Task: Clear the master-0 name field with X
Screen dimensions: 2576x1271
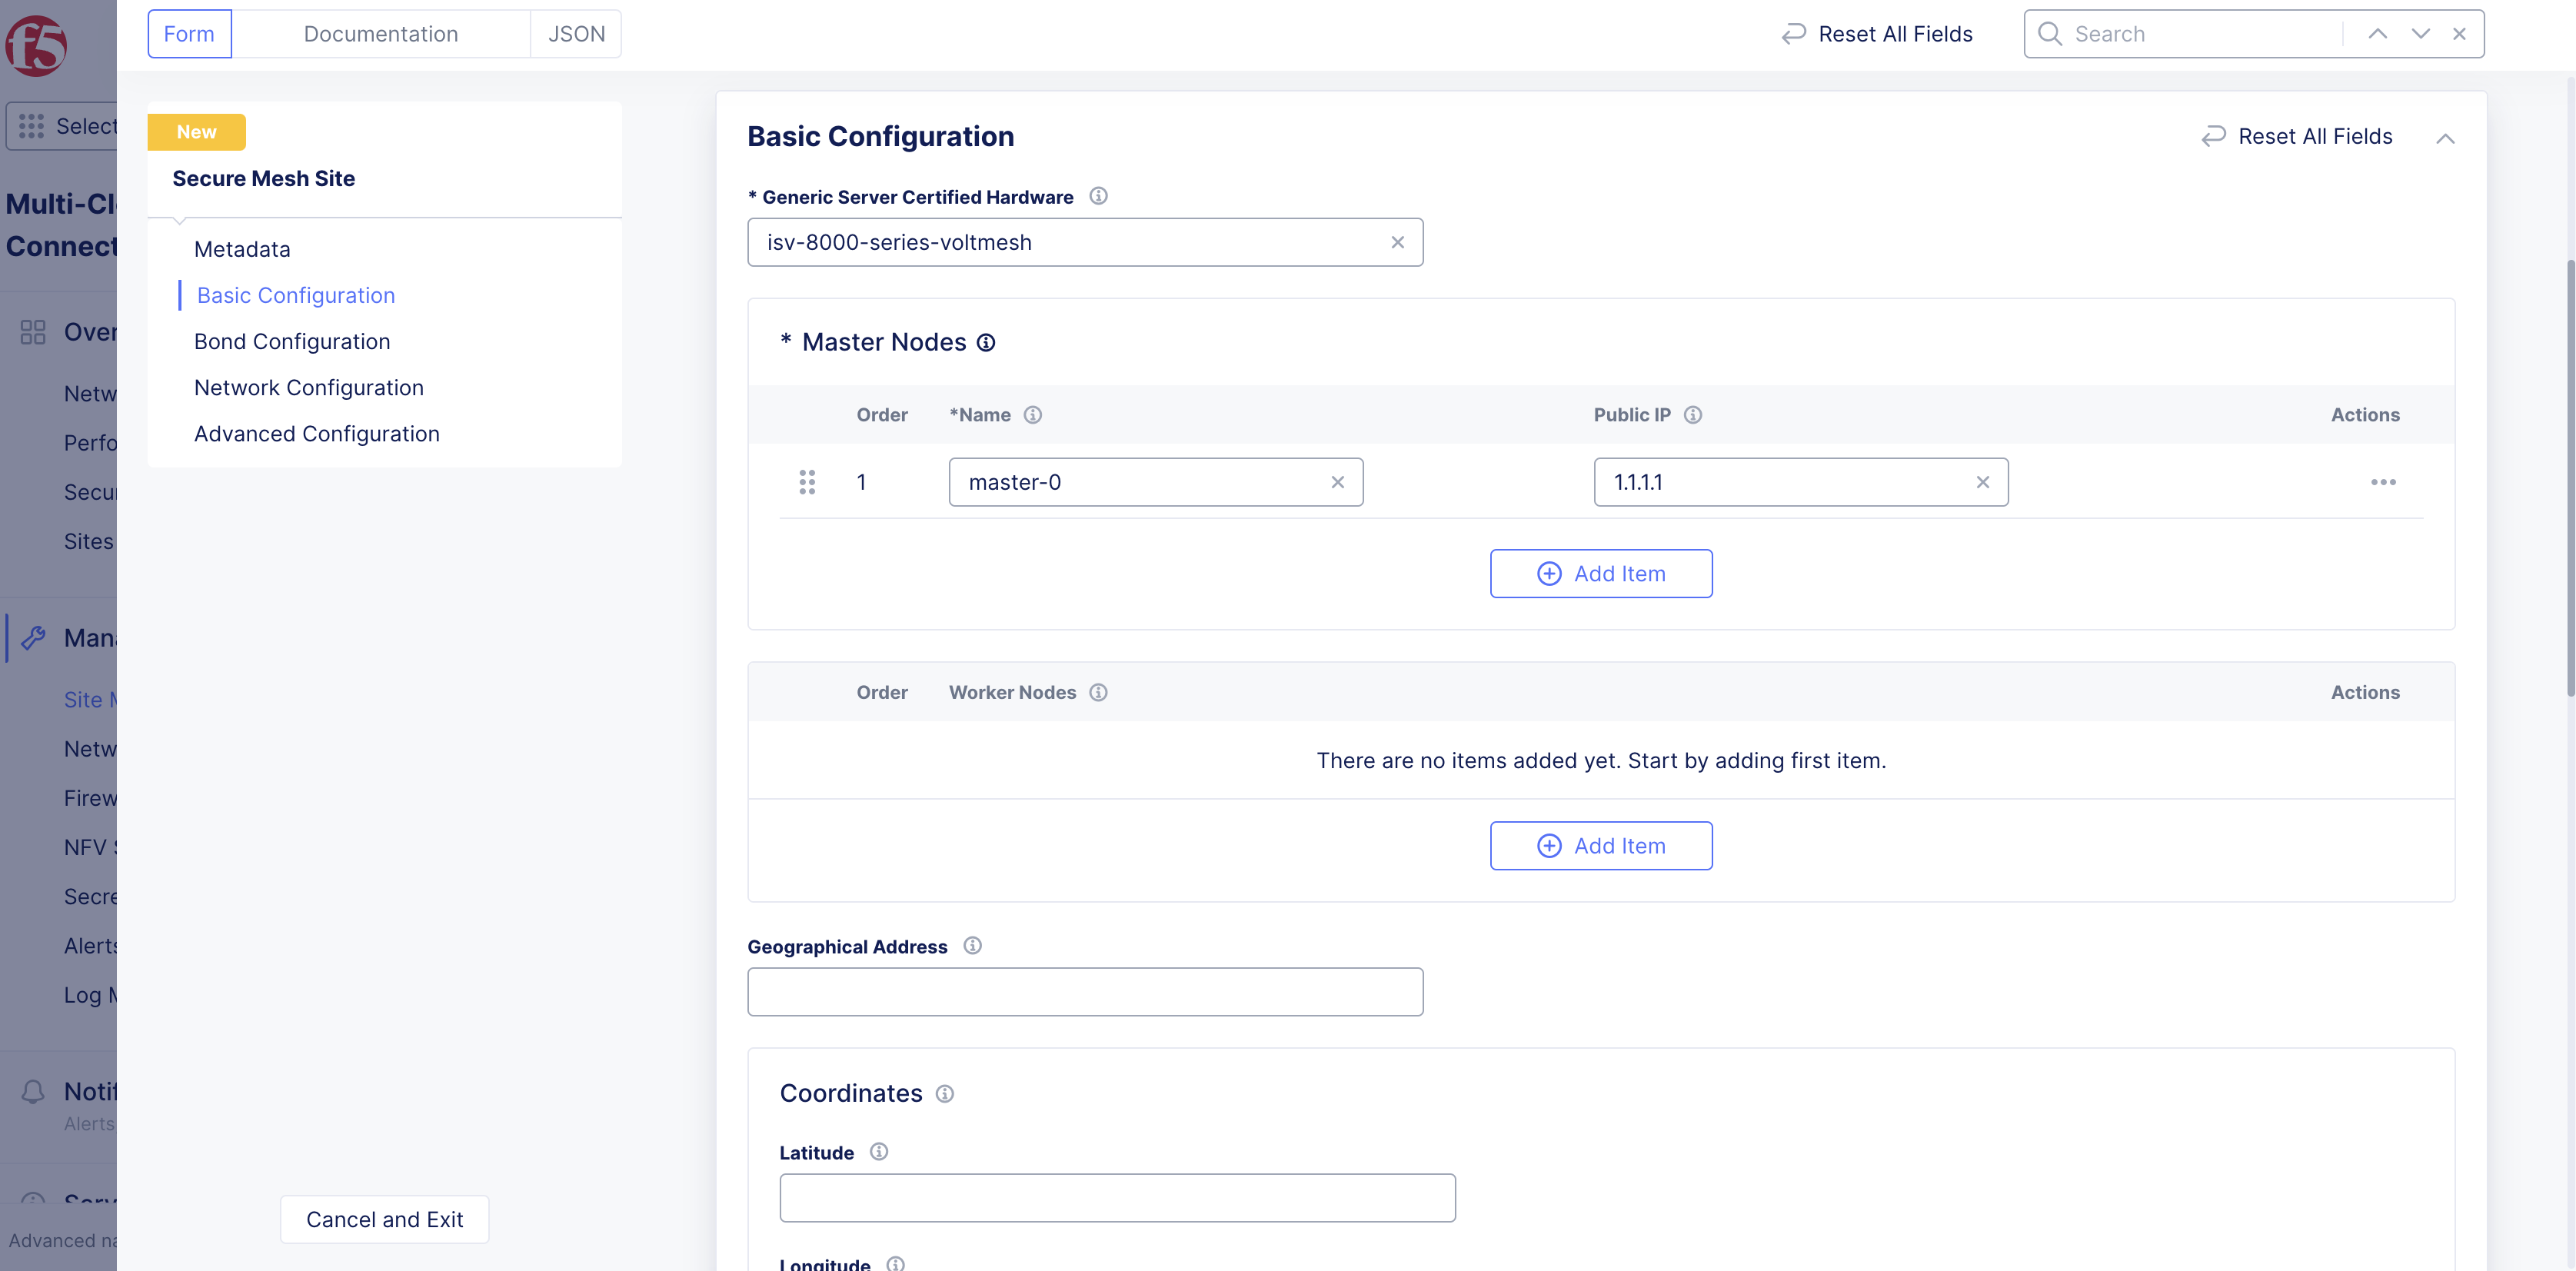Action: click(x=1337, y=482)
